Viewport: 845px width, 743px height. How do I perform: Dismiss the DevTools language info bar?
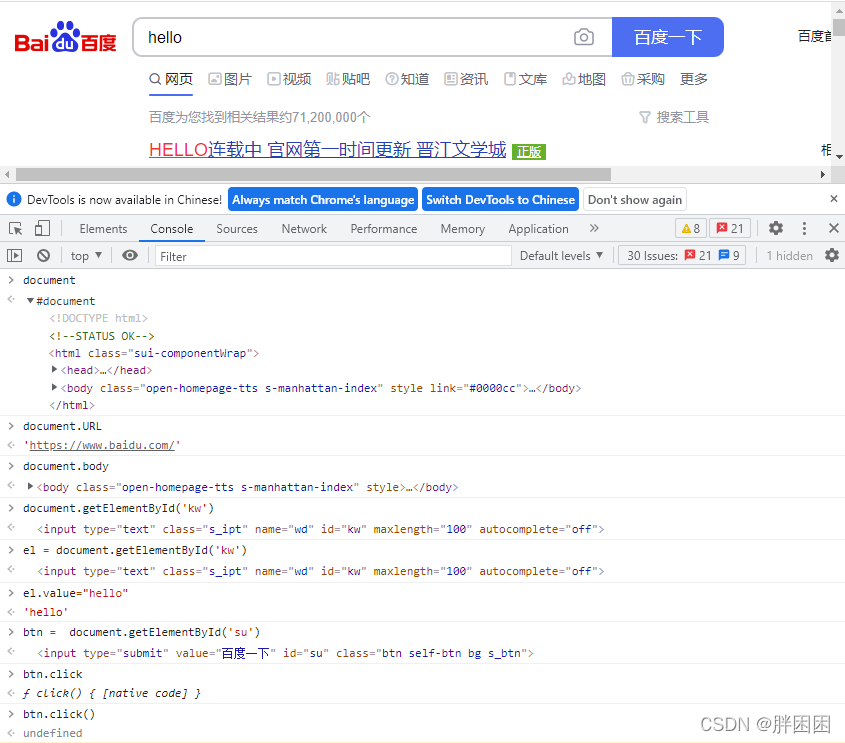tap(834, 199)
